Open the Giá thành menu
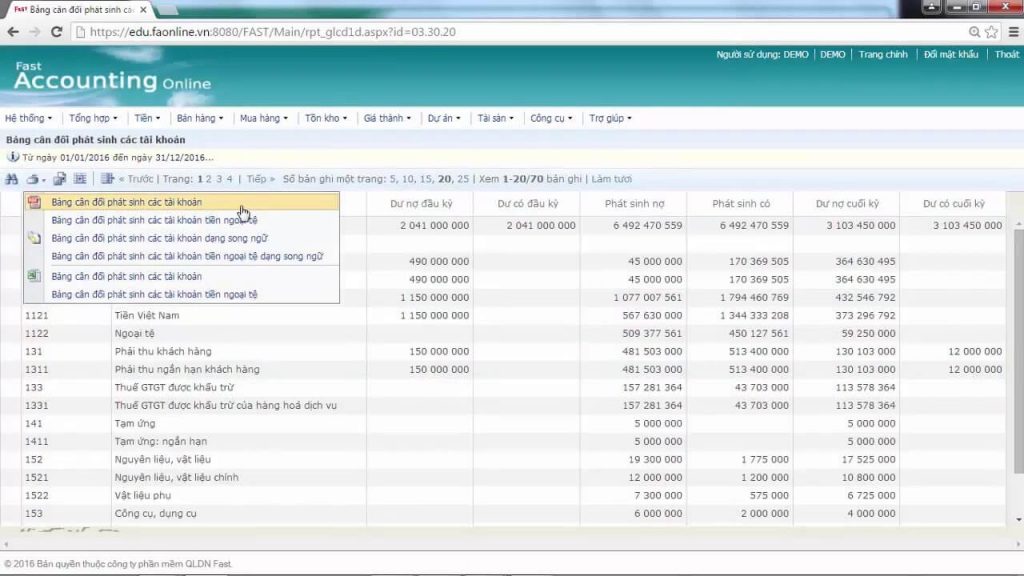This screenshot has height=576, width=1024. [387, 118]
